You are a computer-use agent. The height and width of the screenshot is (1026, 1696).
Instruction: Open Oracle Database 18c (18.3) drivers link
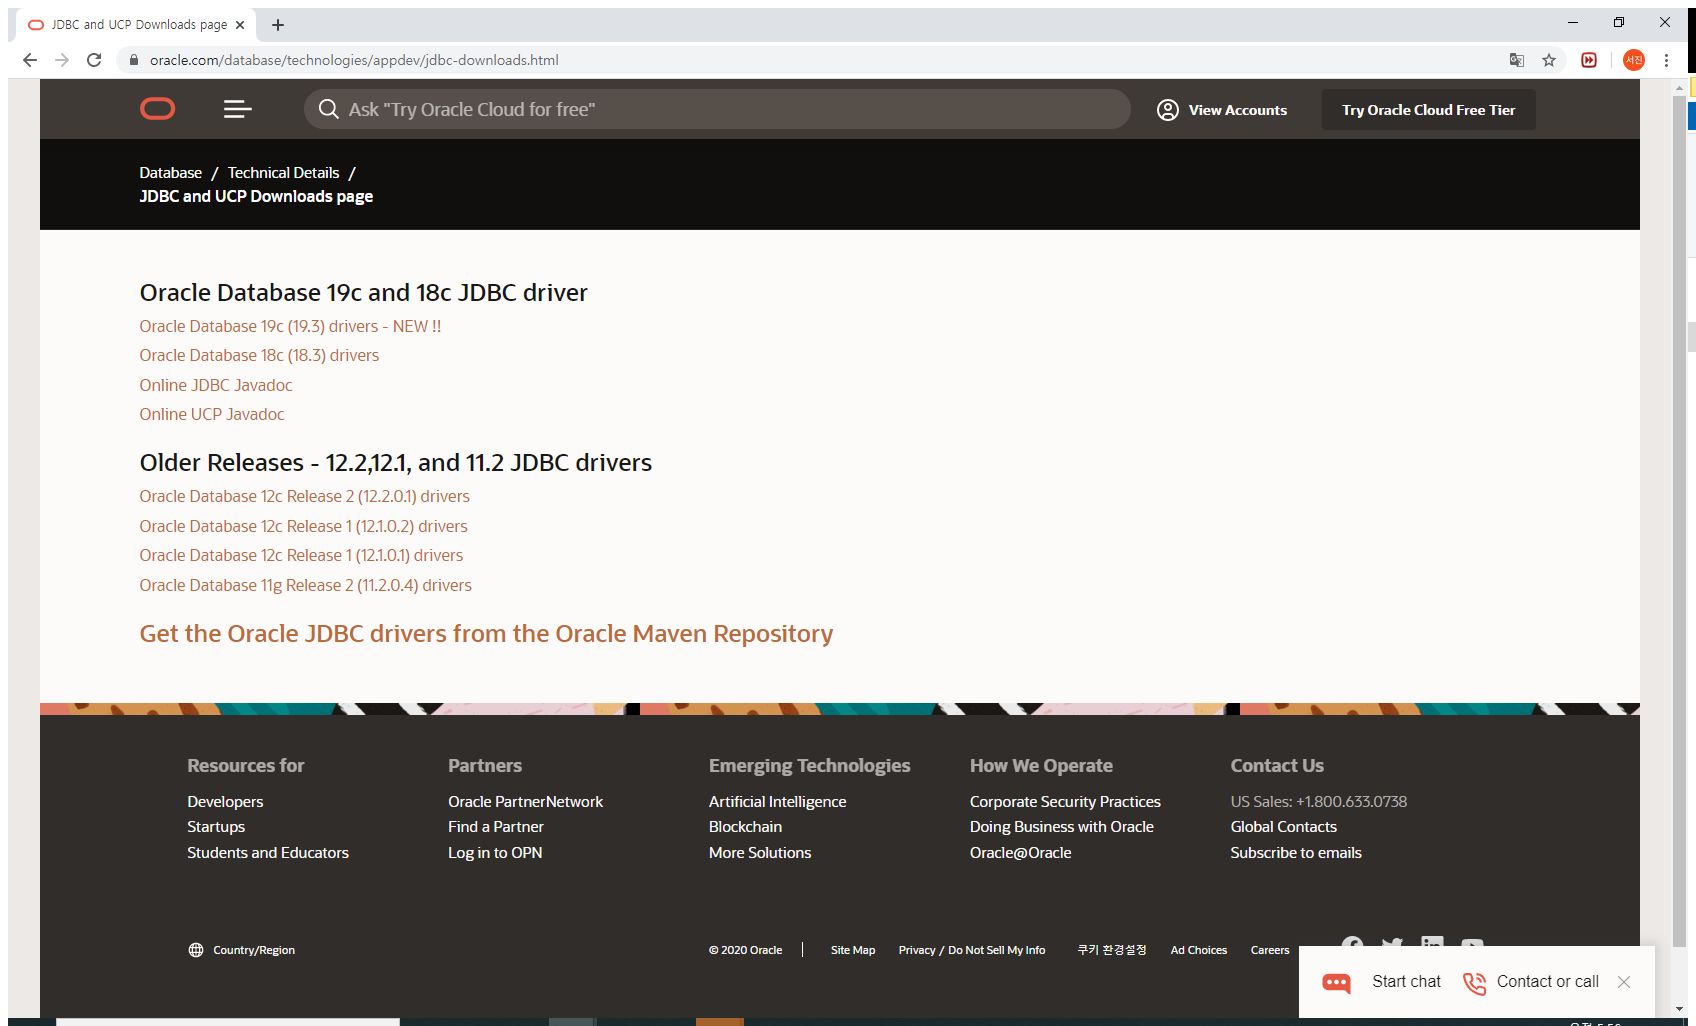(x=259, y=355)
